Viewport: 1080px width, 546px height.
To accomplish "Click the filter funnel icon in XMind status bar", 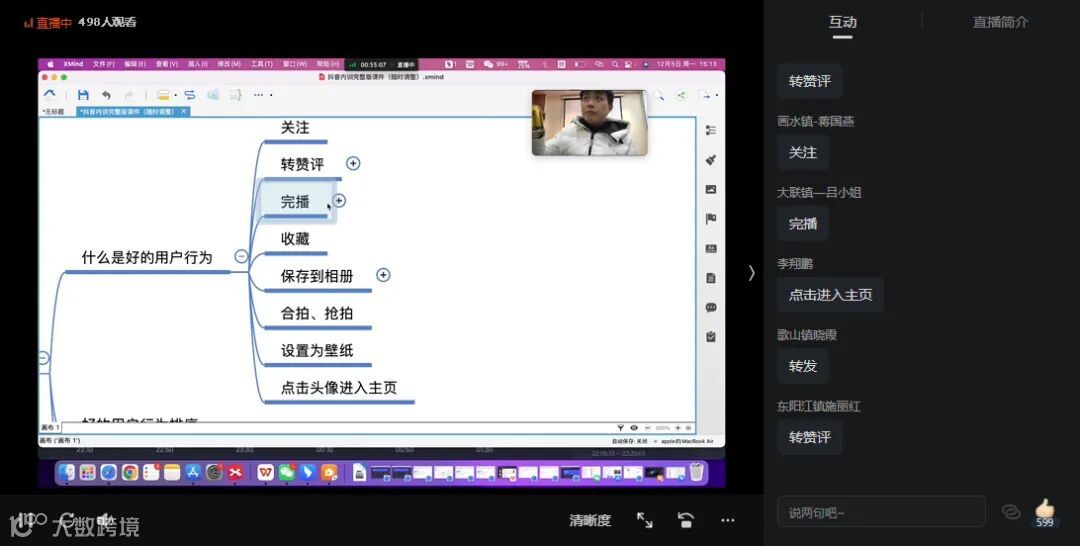I will 621,428.
